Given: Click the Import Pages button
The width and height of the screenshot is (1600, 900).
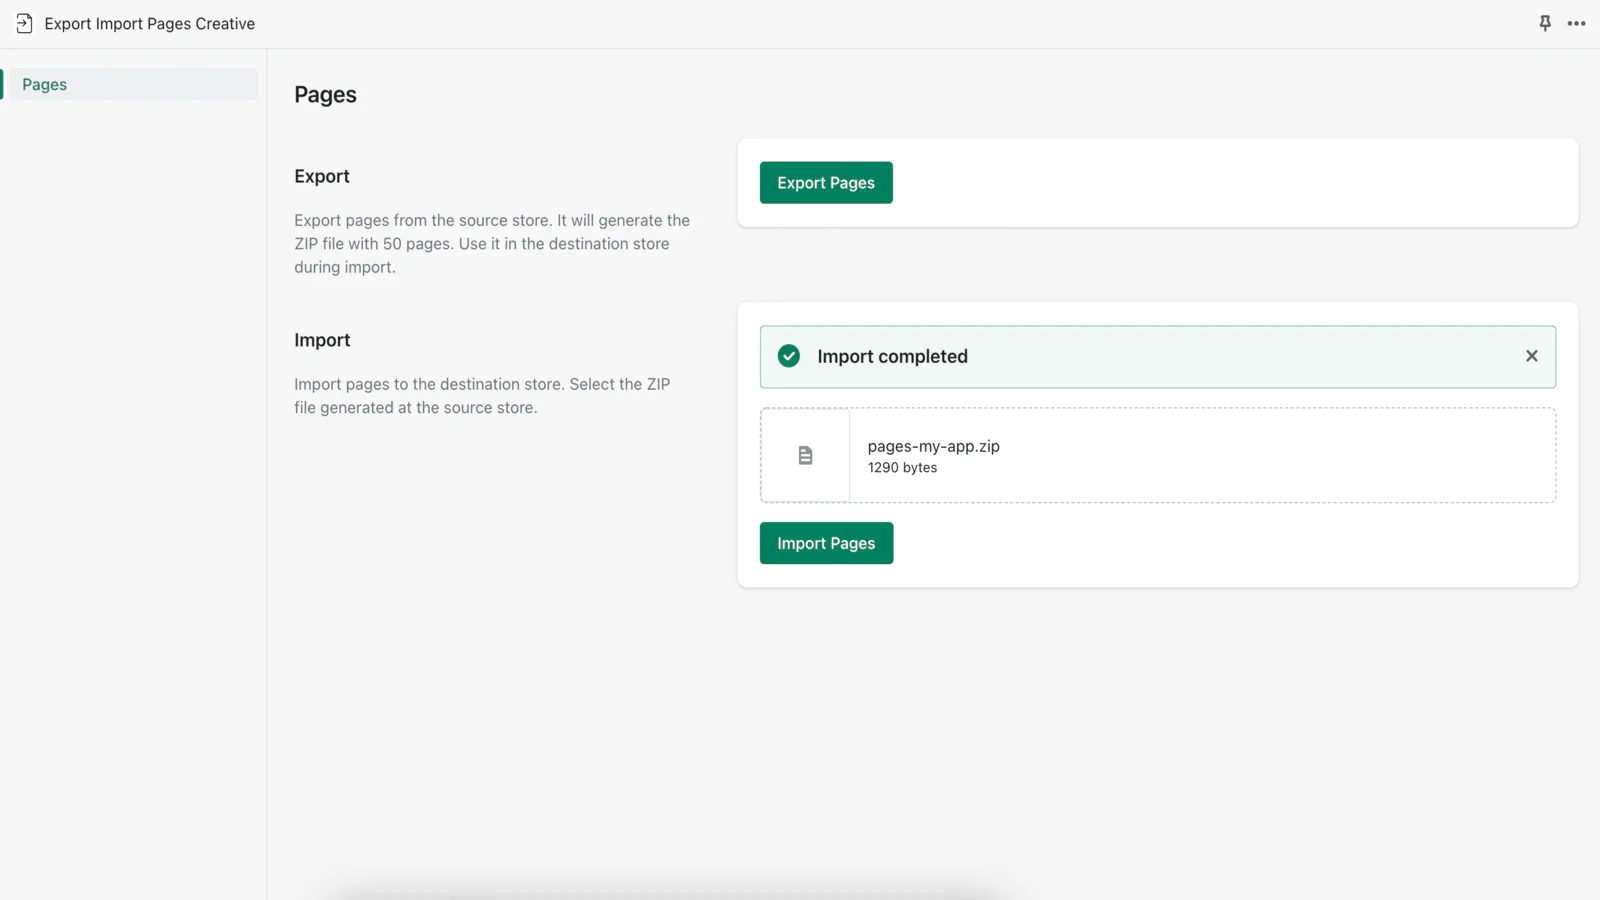Looking at the screenshot, I should click(x=826, y=543).
